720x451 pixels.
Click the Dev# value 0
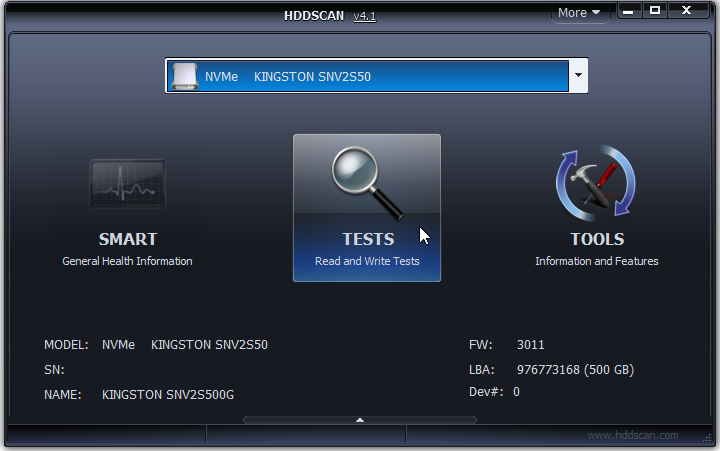point(516,392)
